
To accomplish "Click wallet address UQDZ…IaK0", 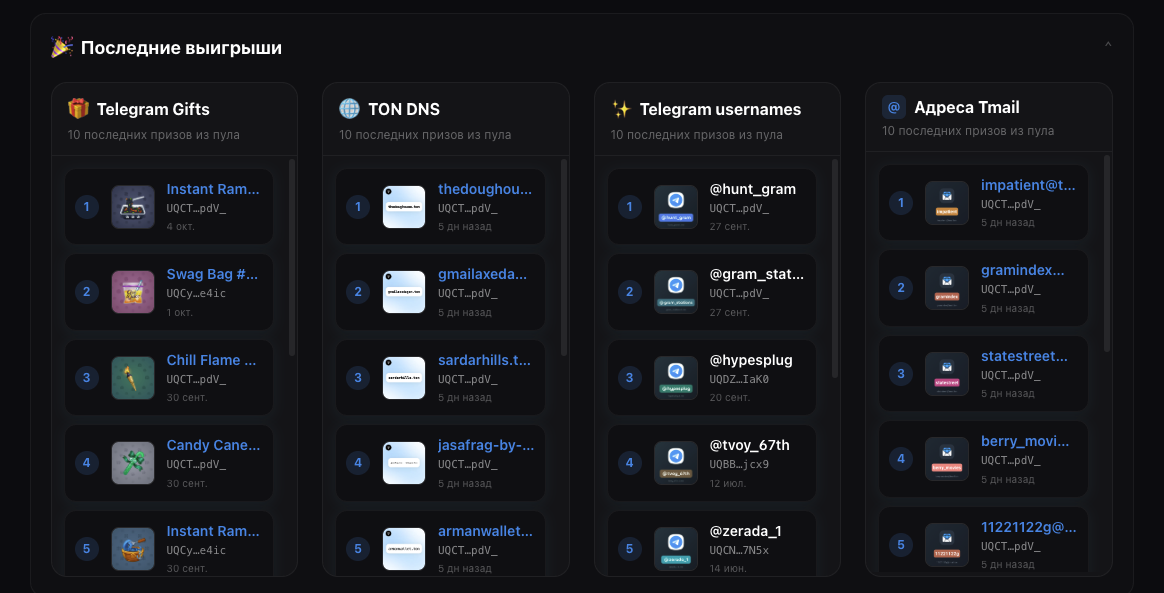I will 739,379.
